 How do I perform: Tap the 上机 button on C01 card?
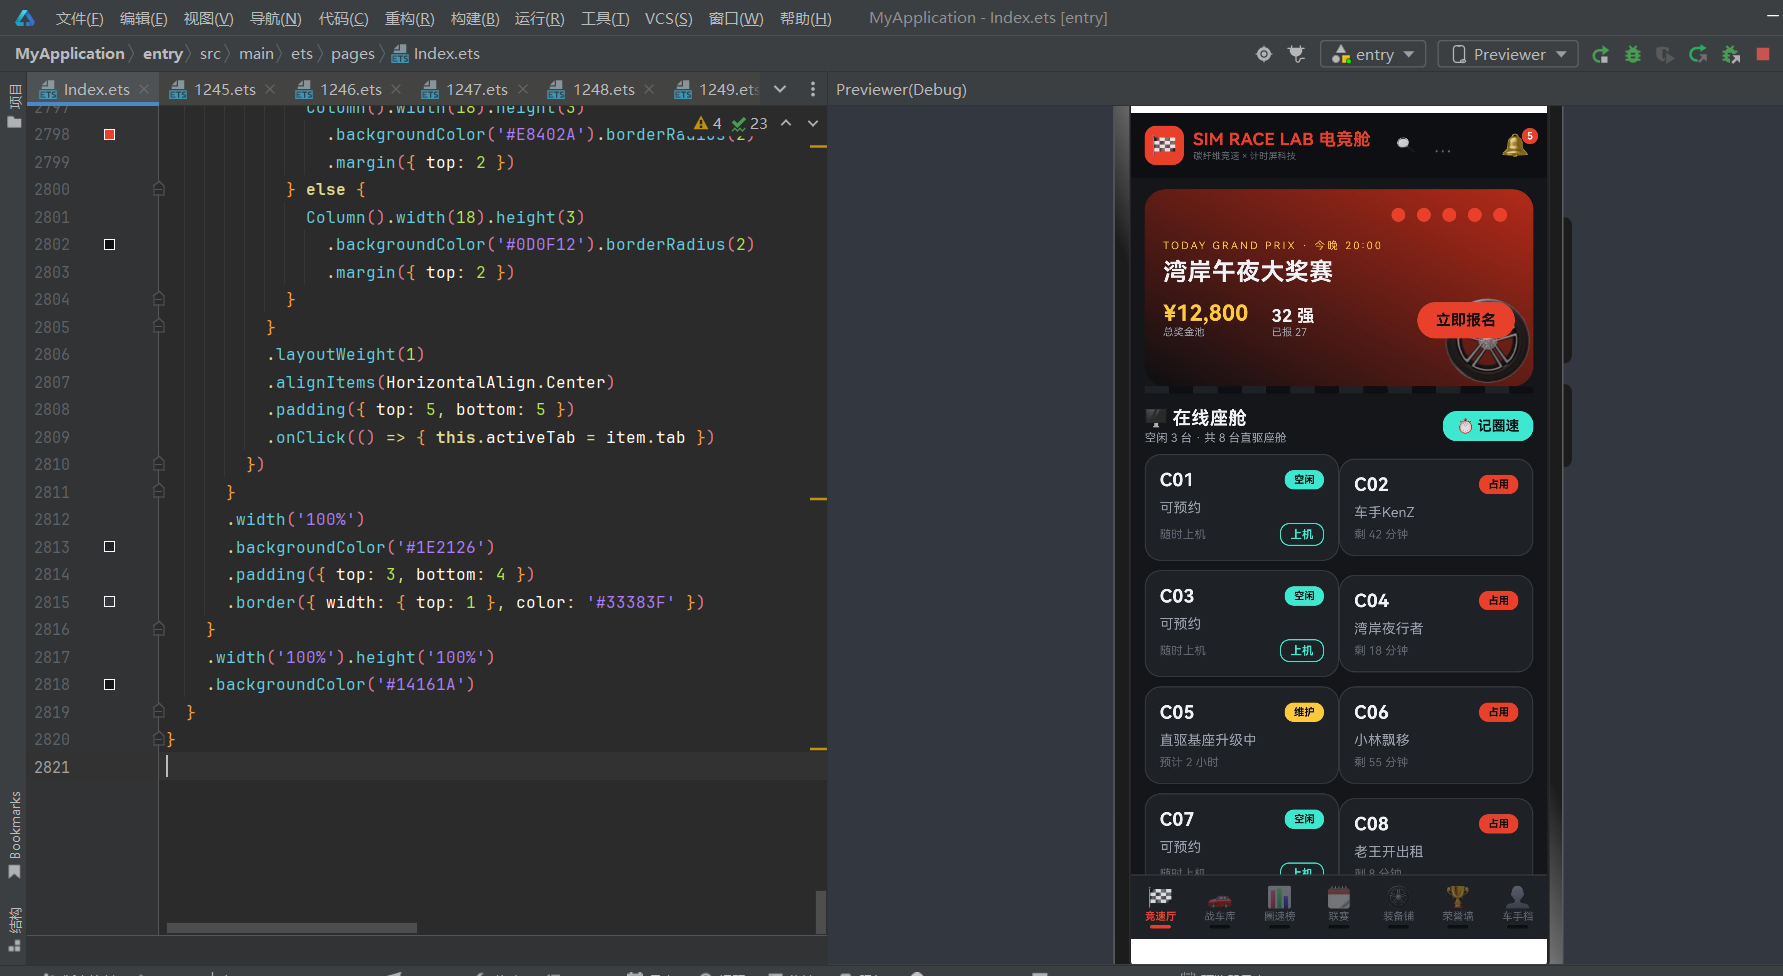click(x=1302, y=534)
